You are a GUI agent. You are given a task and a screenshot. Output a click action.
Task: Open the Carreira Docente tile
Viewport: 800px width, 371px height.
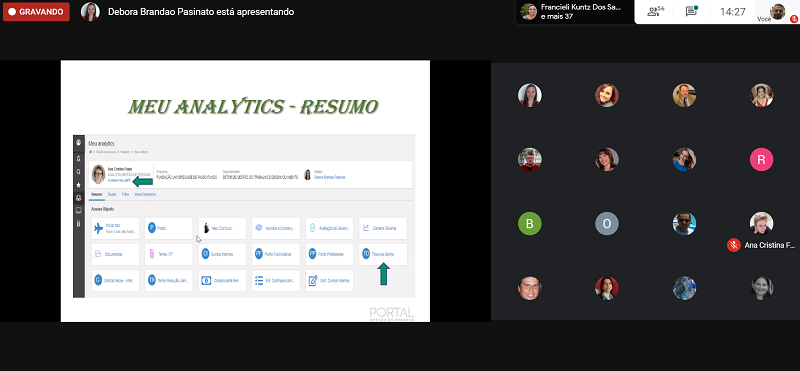(383, 228)
